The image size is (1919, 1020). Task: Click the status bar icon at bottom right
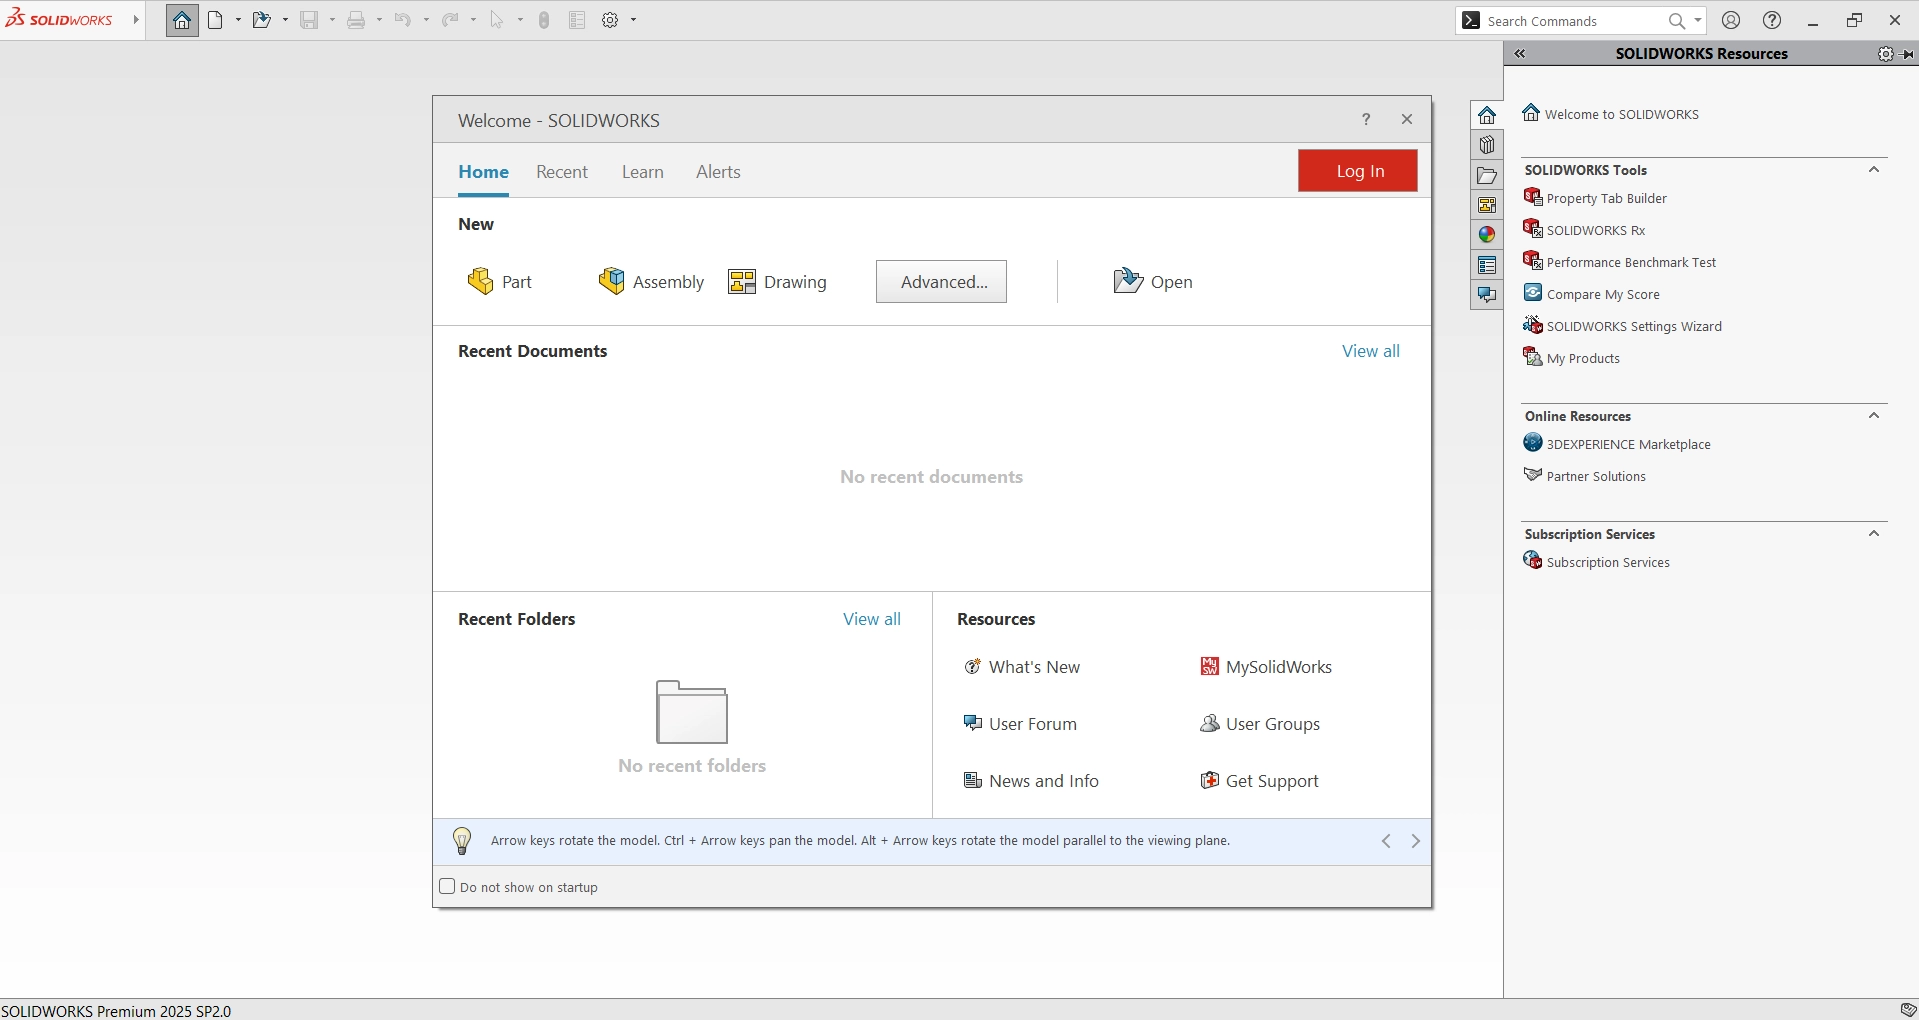pyautogui.click(x=1908, y=1010)
